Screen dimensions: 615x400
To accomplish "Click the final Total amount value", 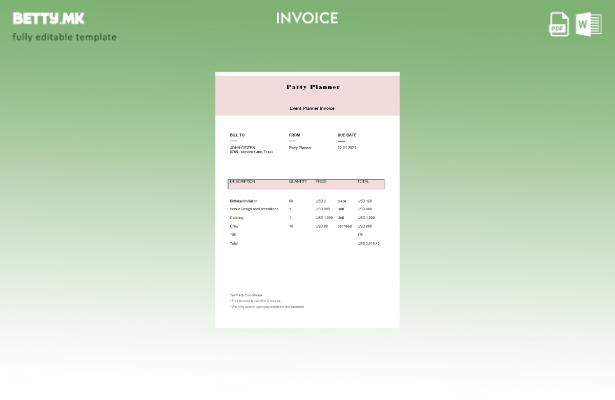I will (x=368, y=243).
